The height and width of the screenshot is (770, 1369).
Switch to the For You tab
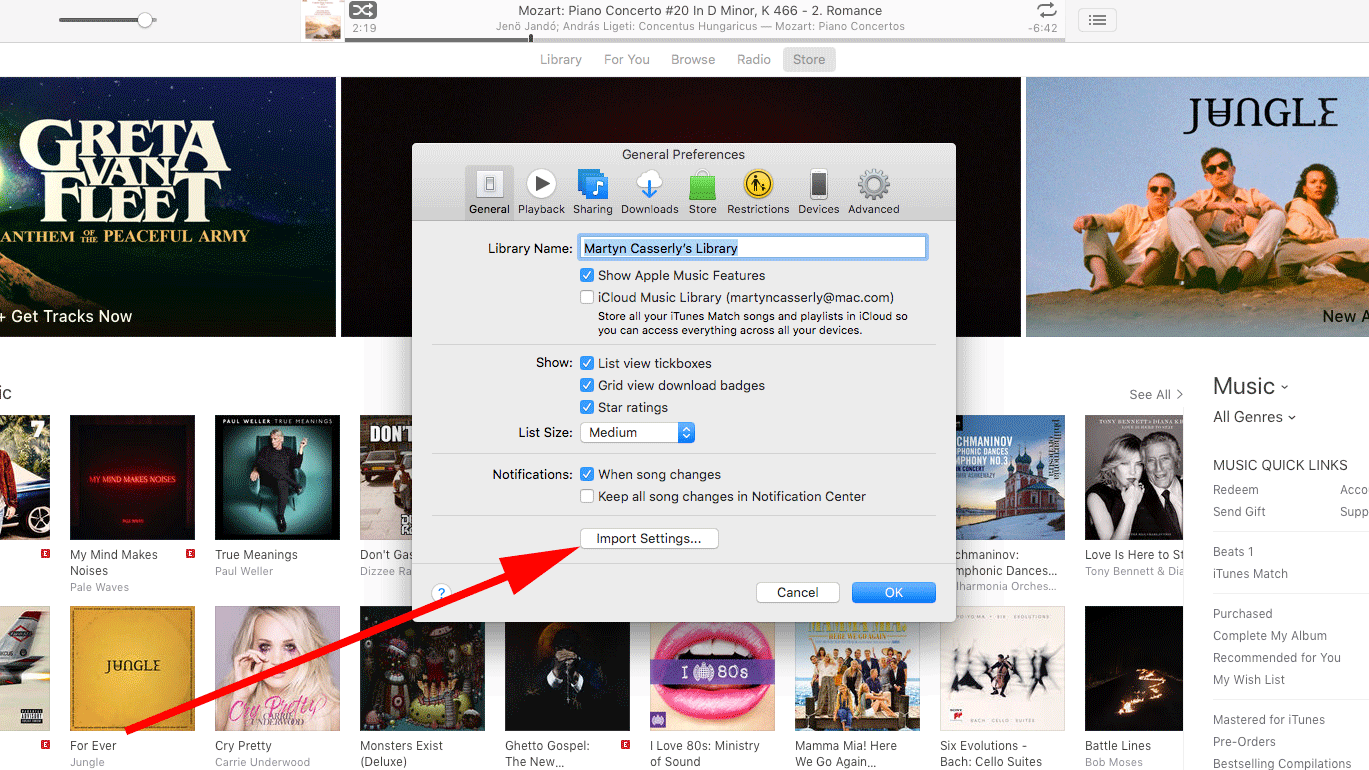[627, 59]
